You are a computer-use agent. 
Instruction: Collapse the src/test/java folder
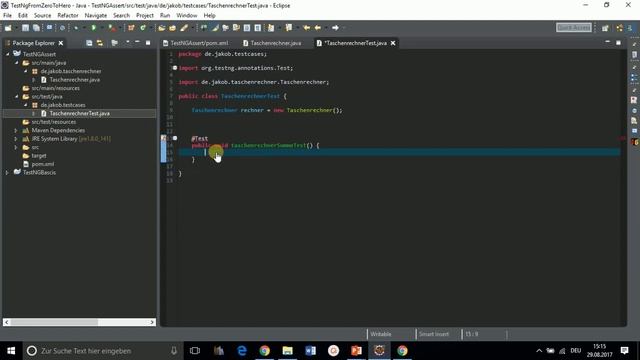click(x=16, y=97)
